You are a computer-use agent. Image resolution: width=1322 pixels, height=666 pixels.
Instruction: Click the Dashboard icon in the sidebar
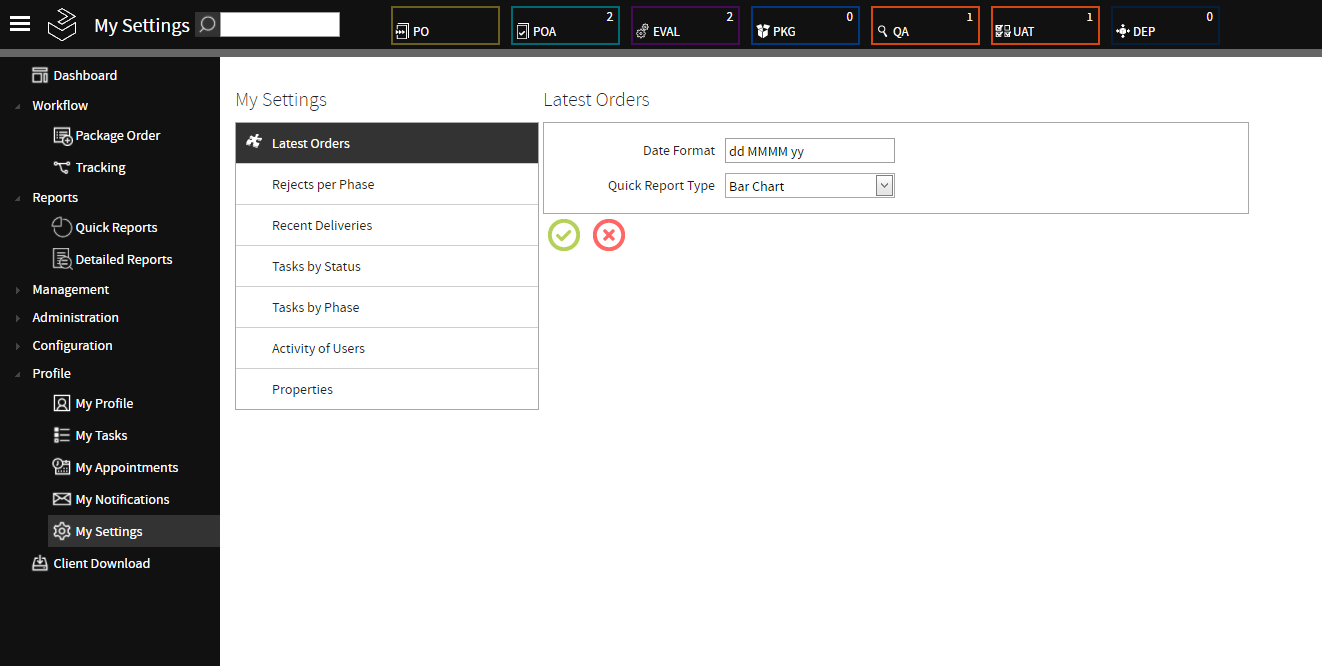[42, 74]
